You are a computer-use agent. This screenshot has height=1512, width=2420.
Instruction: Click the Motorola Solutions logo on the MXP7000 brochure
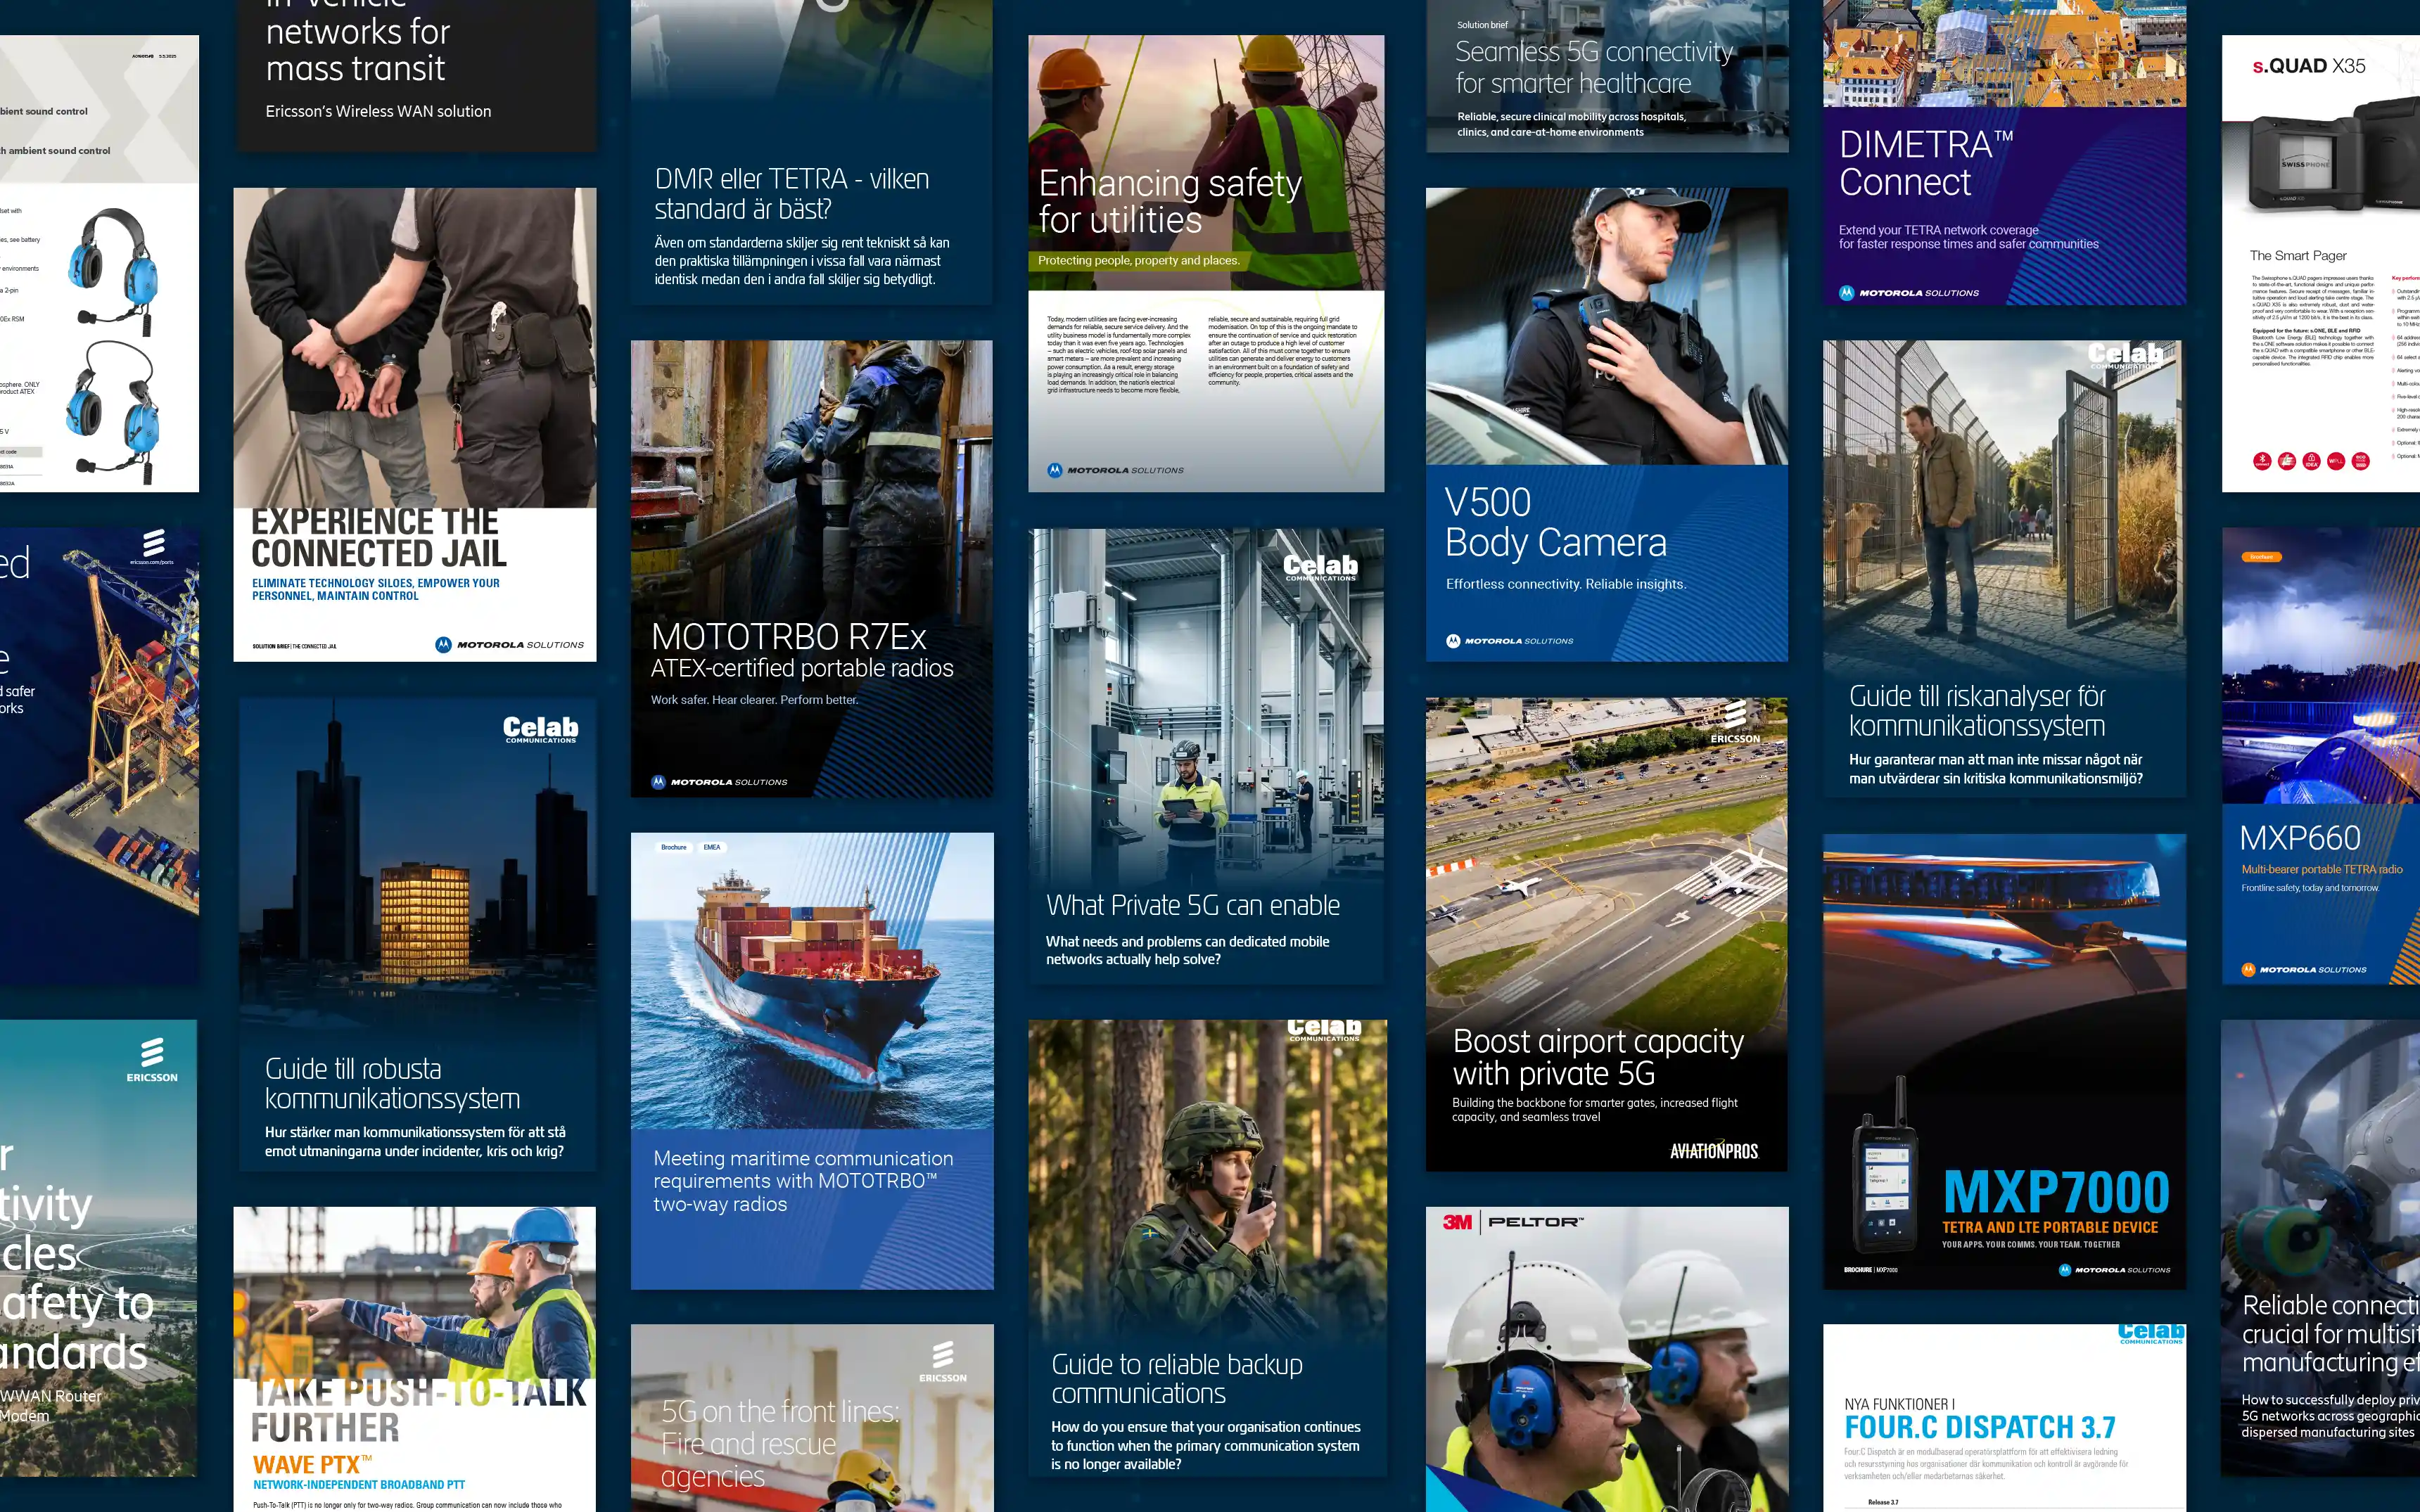click(x=2115, y=1270)
